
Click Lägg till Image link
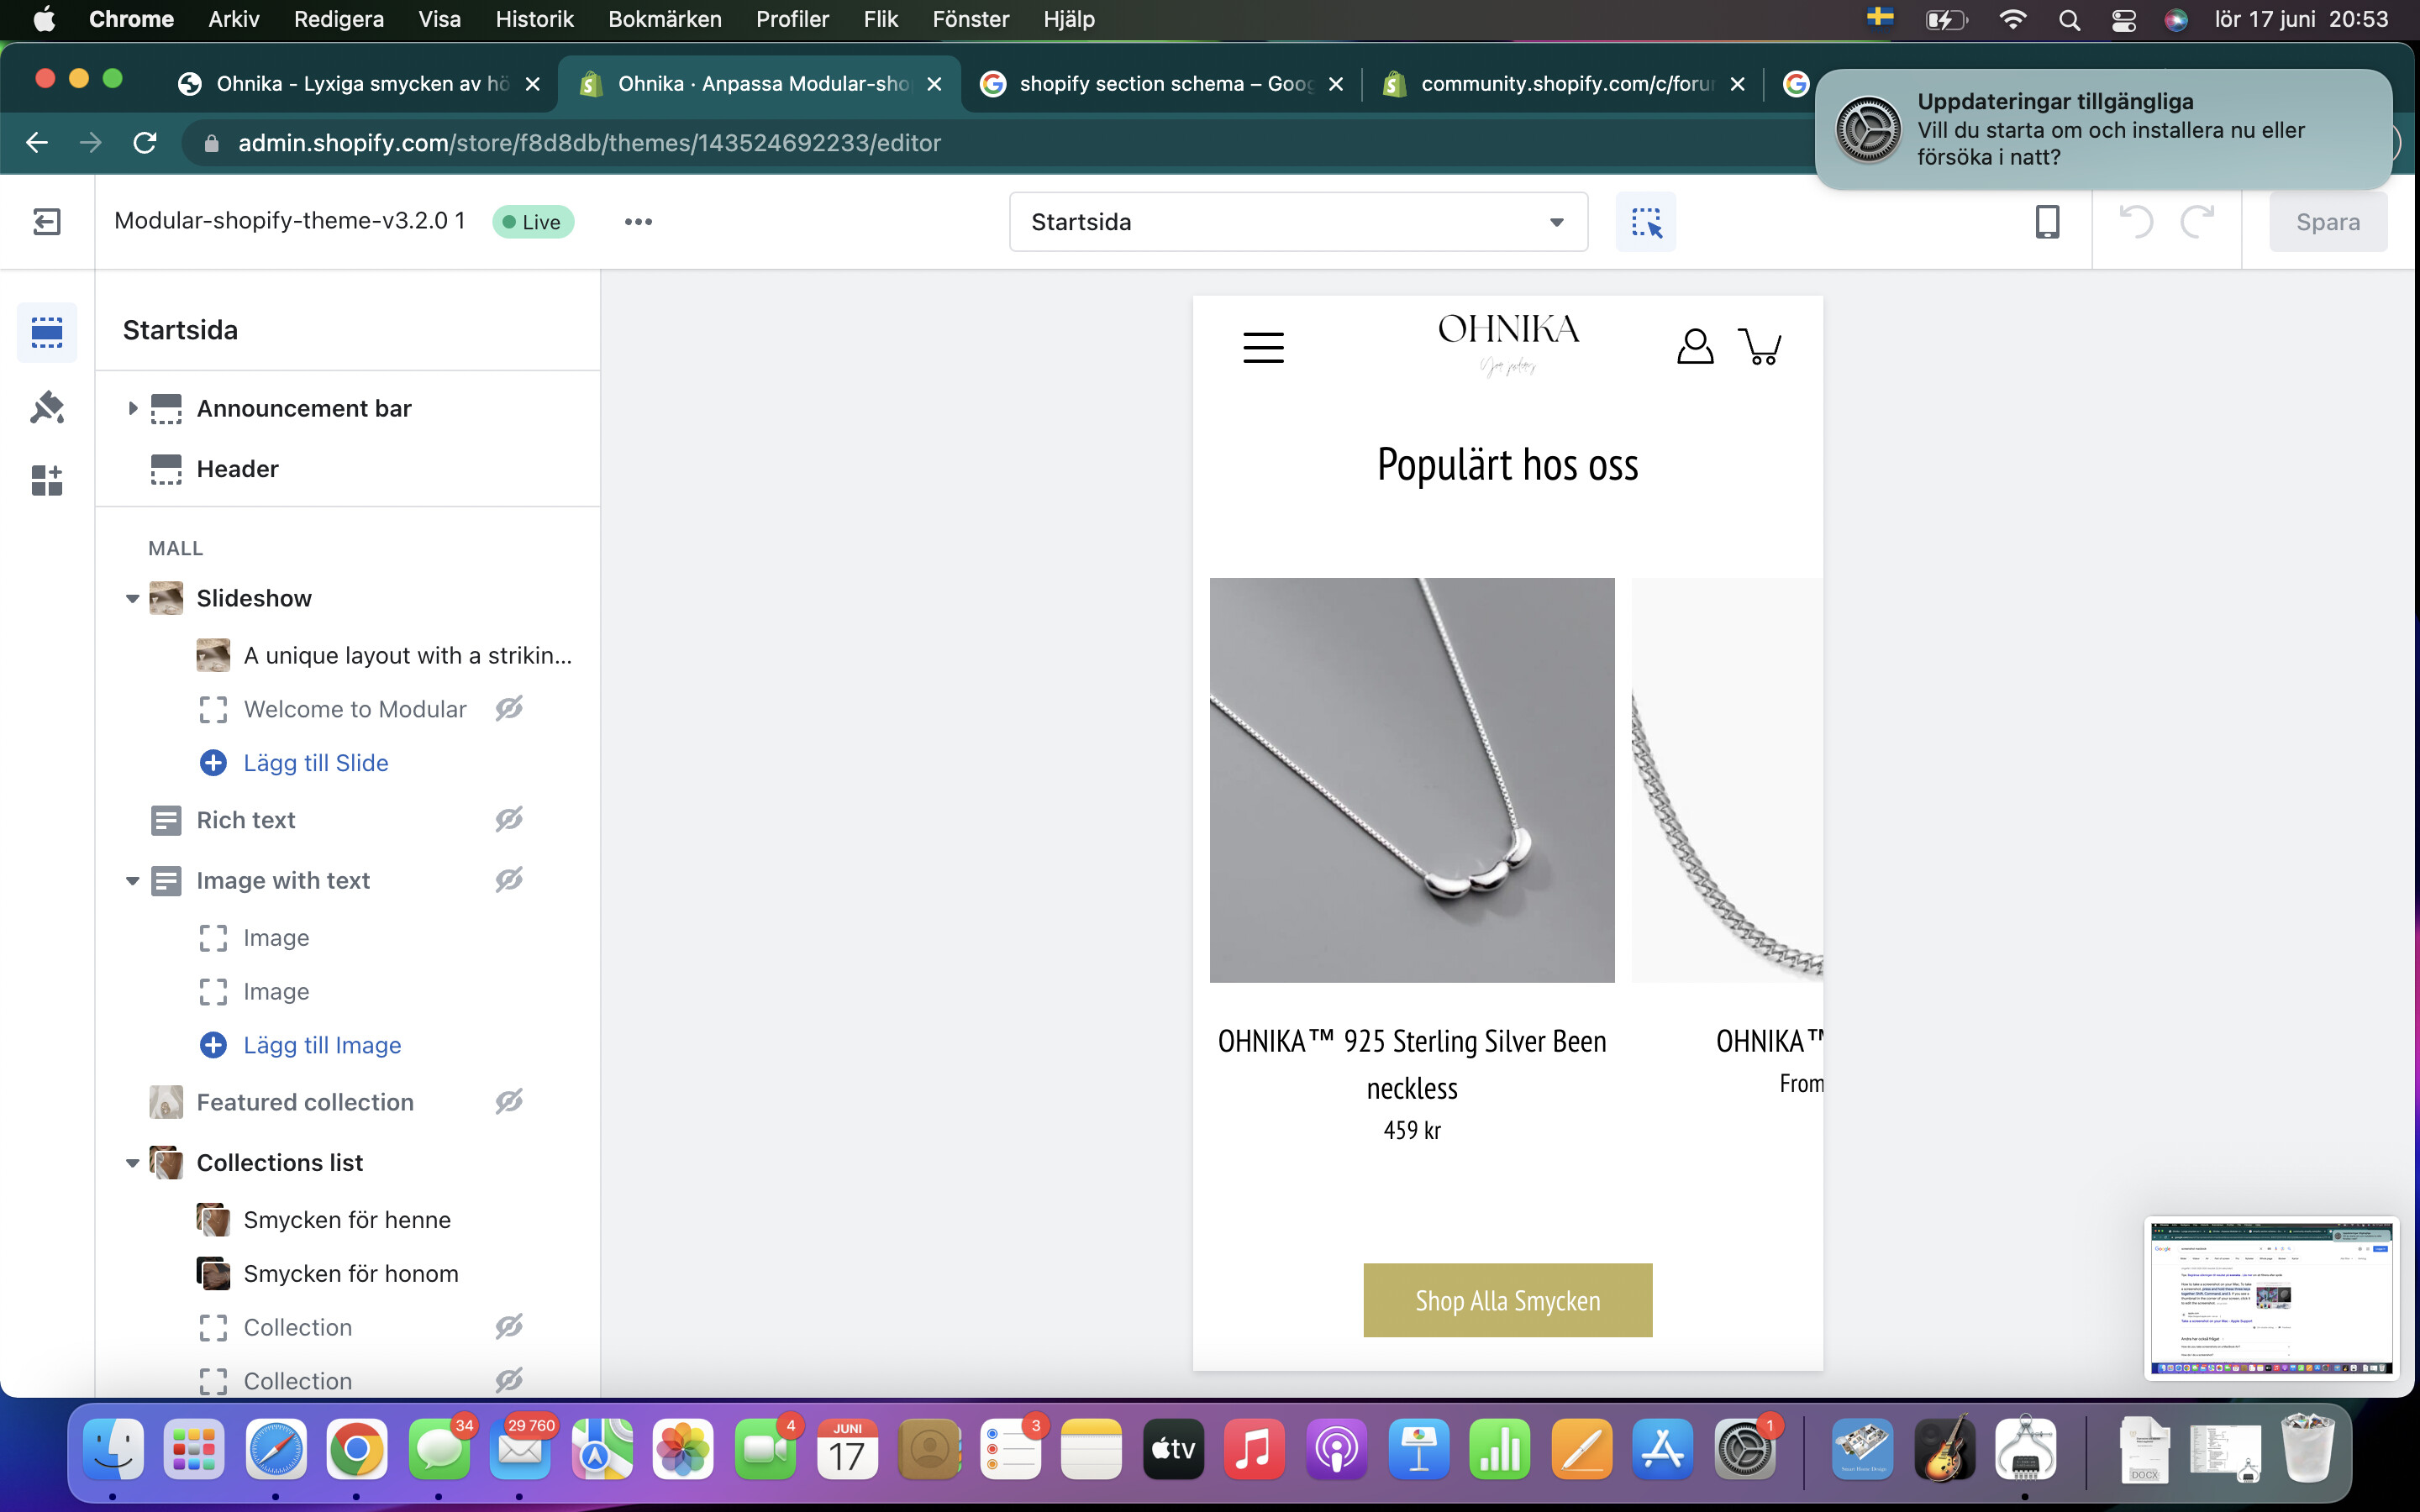click(x=322, y=1045)
